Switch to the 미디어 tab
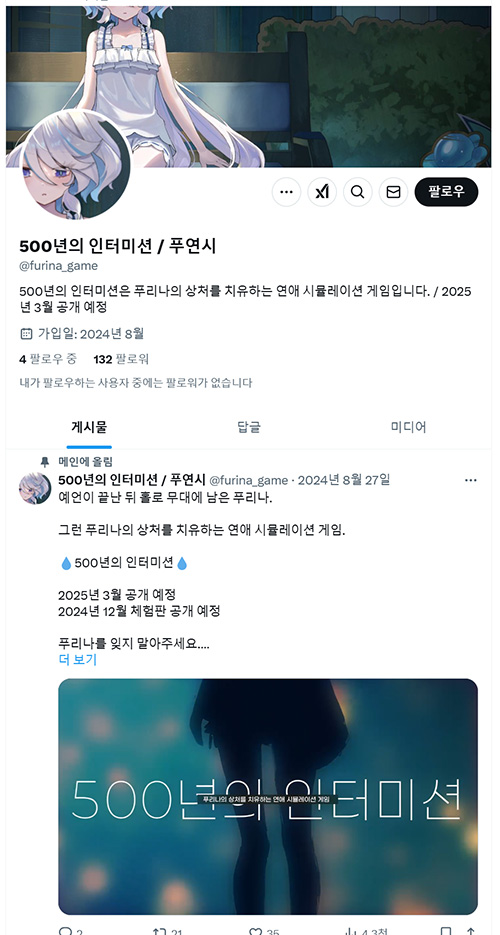The width and height of the screenshot is (500, 935). (408, 427)
